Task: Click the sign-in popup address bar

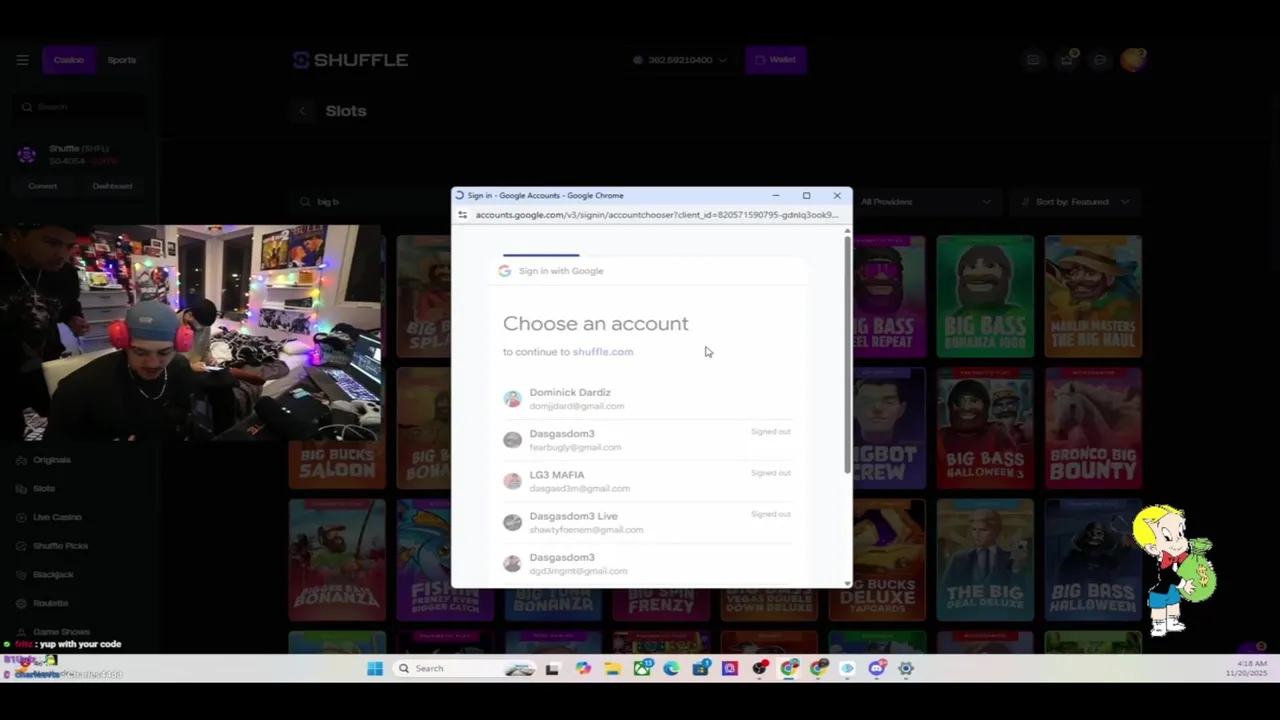Action: pyautogui.click(x=656, y=215)
